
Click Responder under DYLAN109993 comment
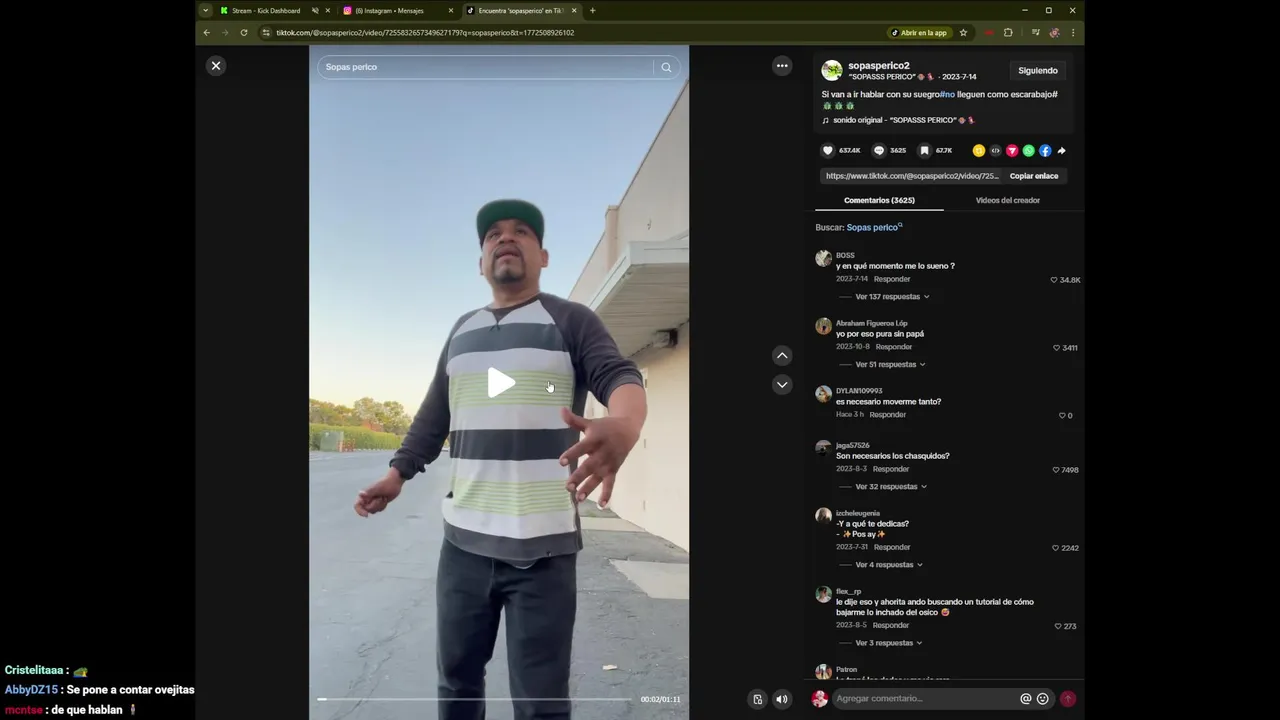click(x=888, y=414)
